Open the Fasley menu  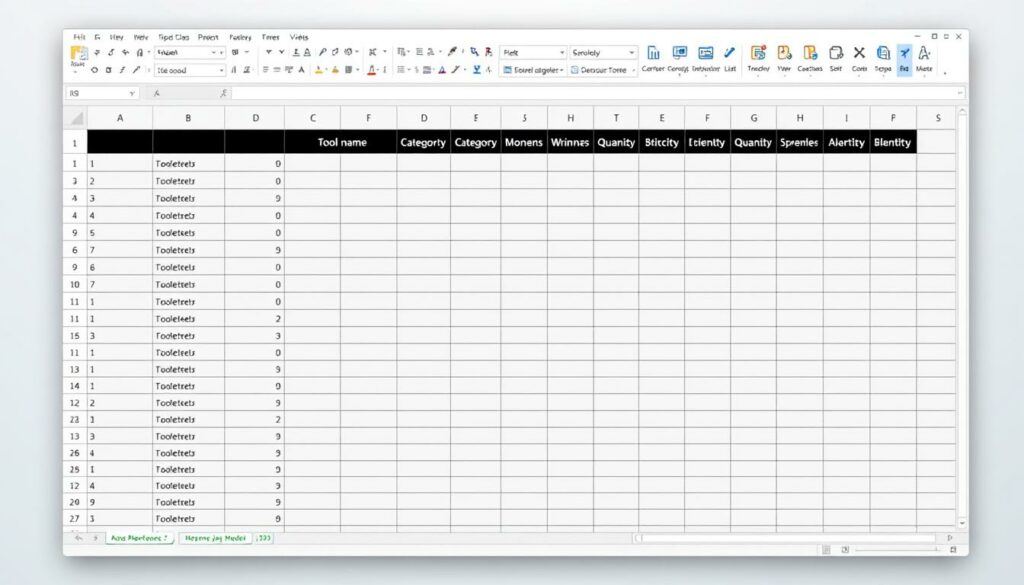coord(240,37)
